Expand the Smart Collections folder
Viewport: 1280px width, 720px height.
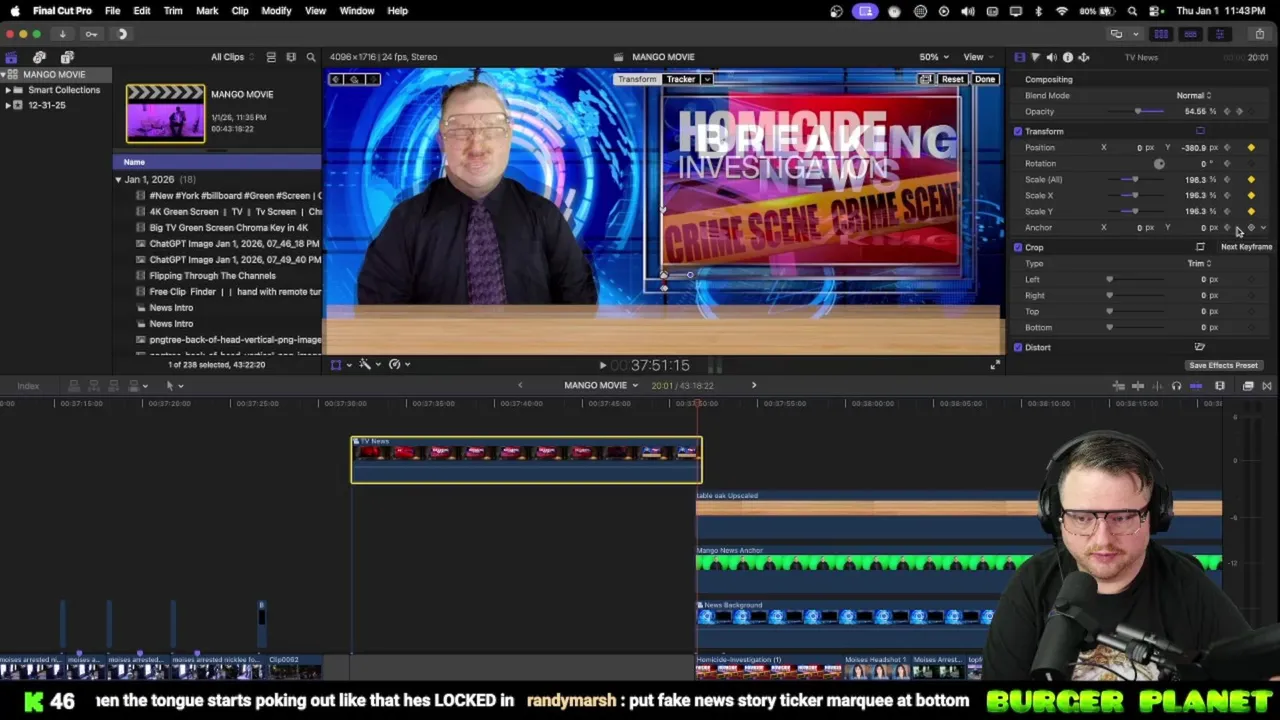(x=8, y=90)
